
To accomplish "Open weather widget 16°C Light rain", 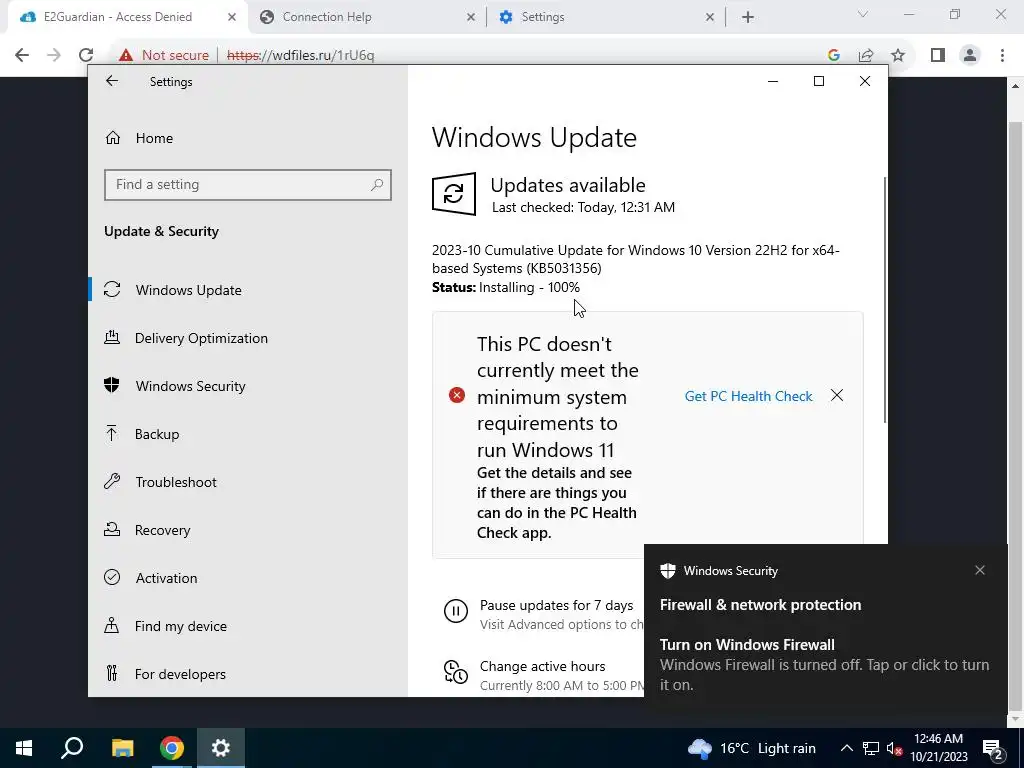I will (752, 748).
